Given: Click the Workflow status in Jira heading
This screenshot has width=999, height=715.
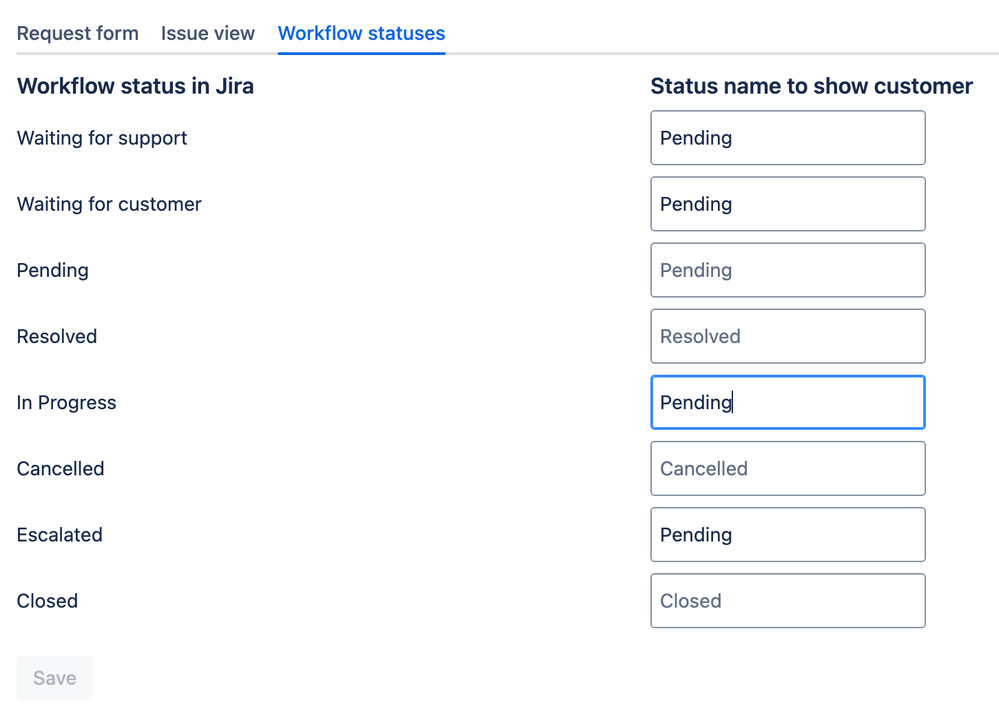Looking at the screenshot, I should 136,86.
